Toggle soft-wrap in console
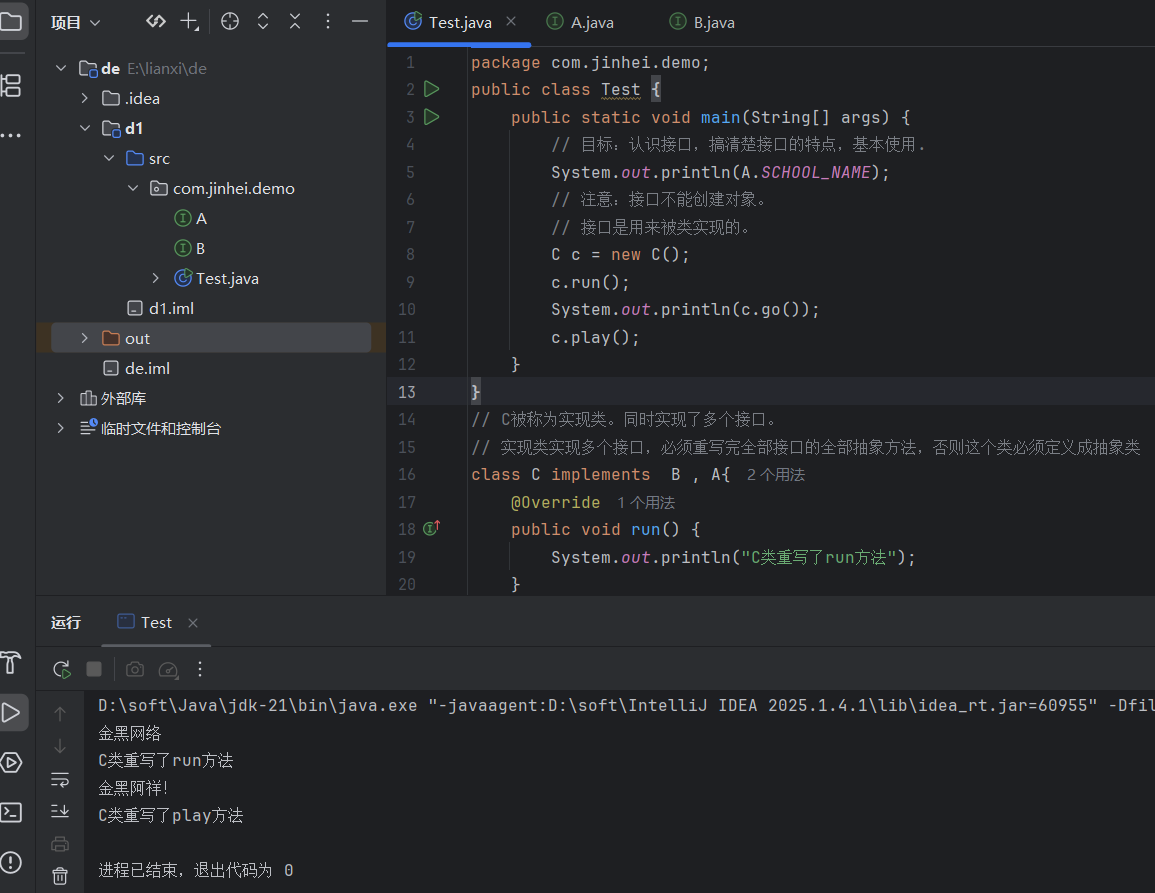The image size is (1155, 893). pyautogui.click(x=60, y=779)
